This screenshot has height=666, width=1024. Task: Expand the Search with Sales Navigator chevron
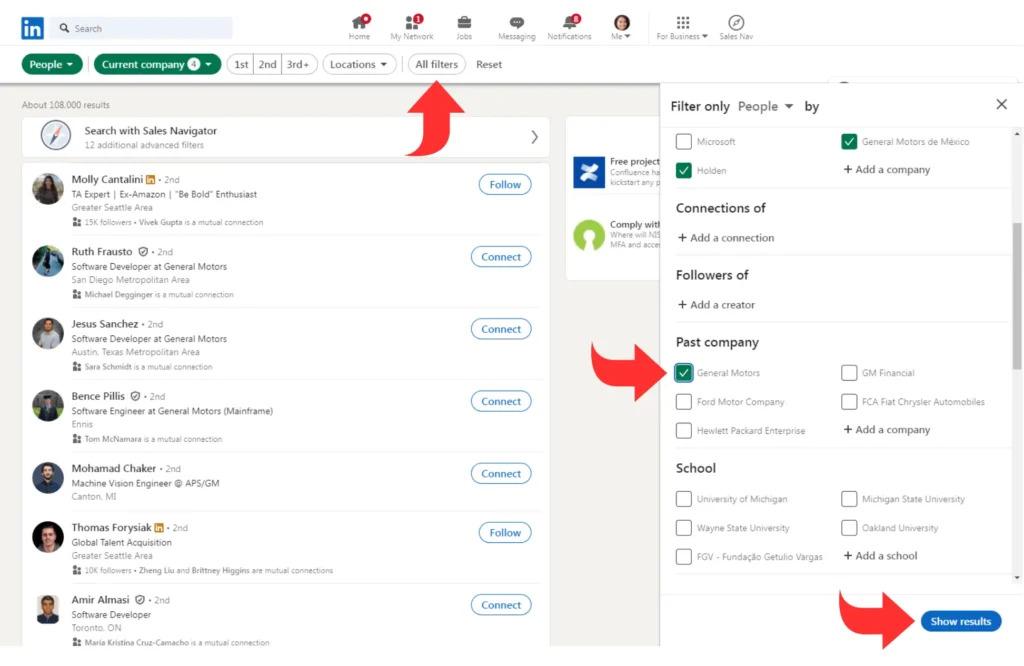pyautogui.click(x=534, y=136)
